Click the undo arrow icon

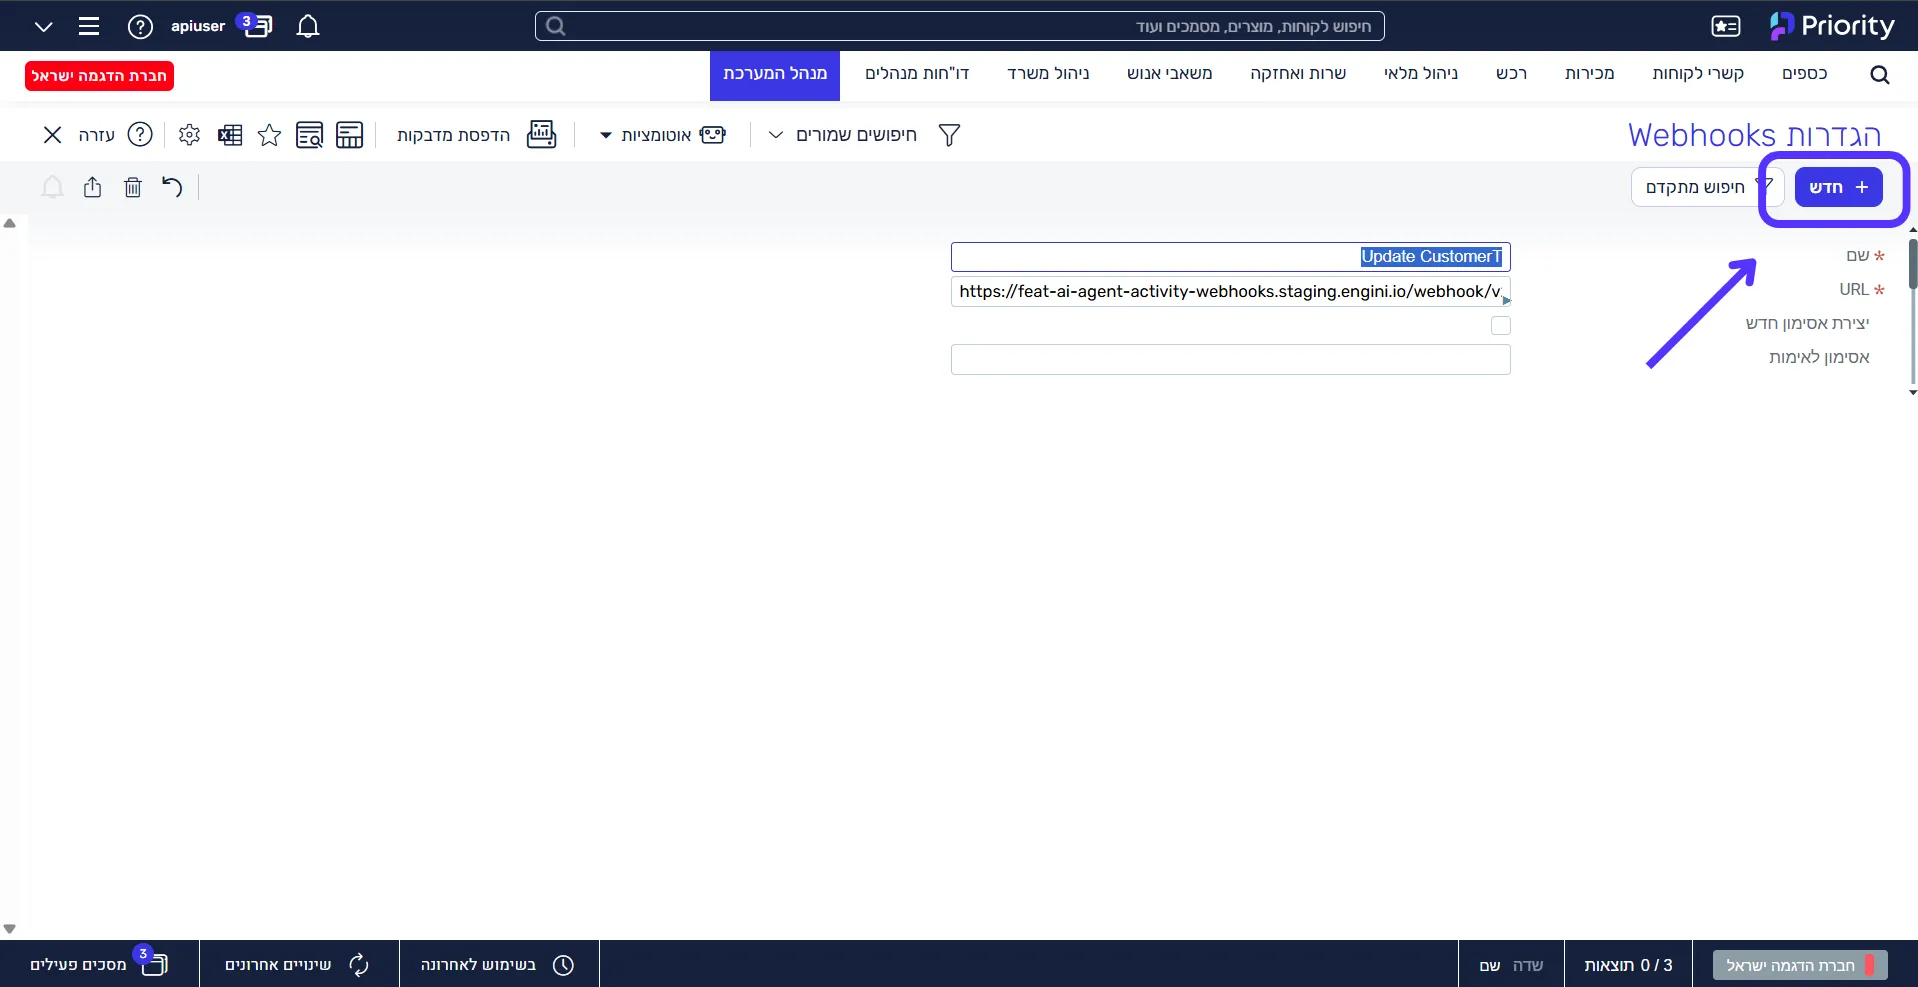[172, 187]
